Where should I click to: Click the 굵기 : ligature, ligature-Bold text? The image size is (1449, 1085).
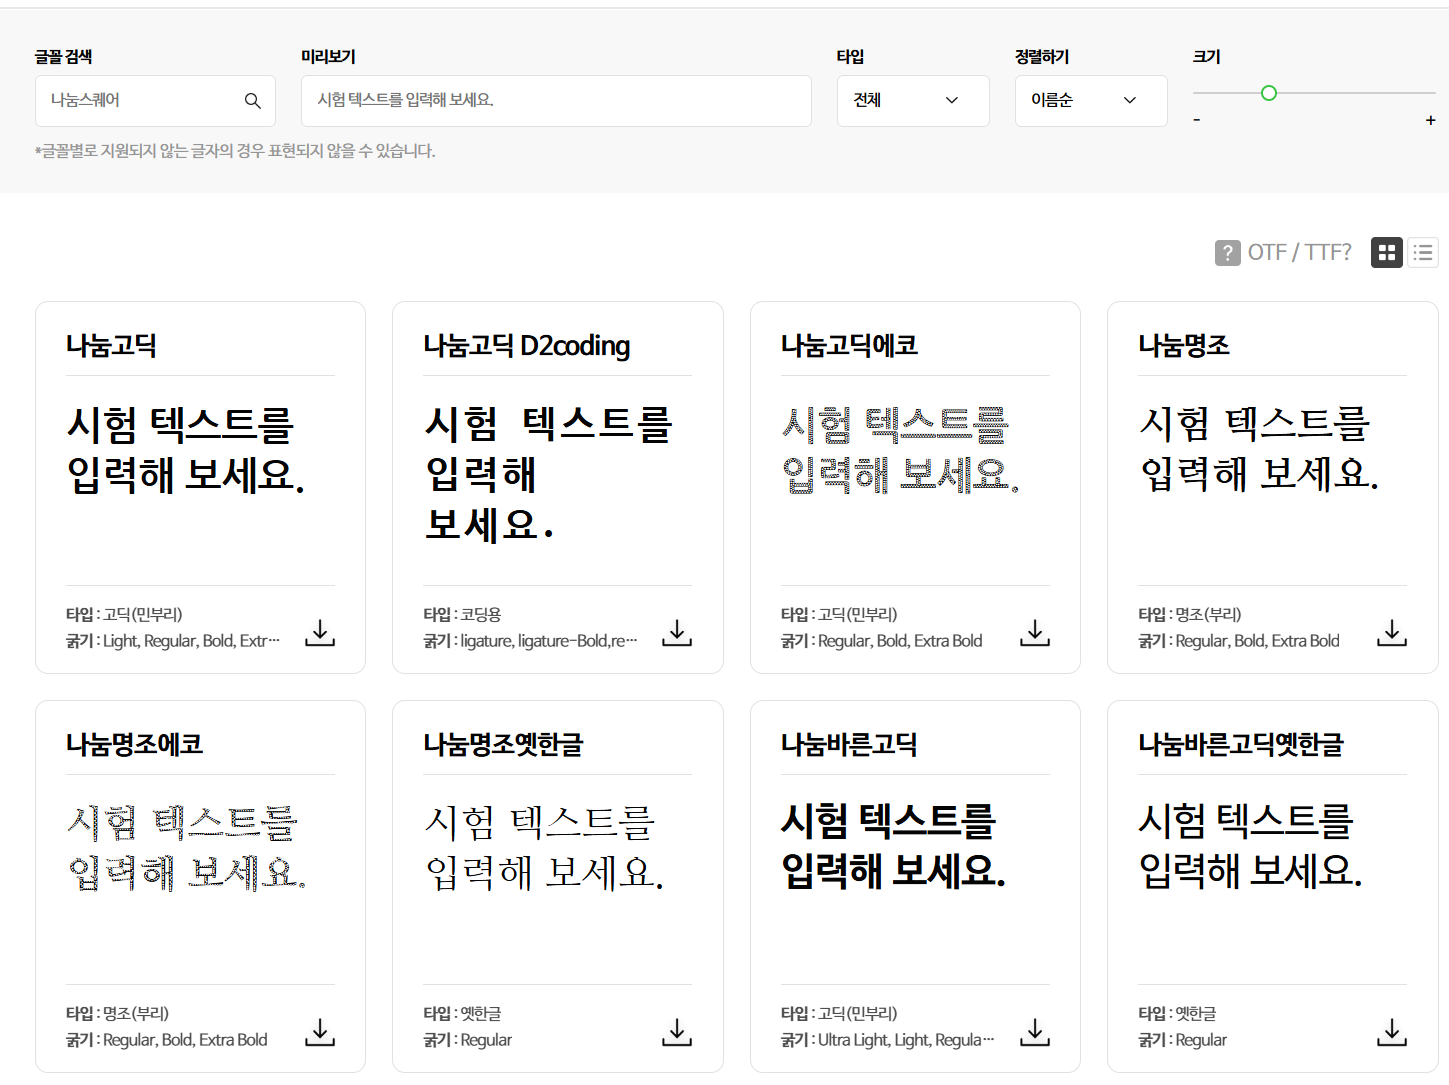tap(530, 641)
